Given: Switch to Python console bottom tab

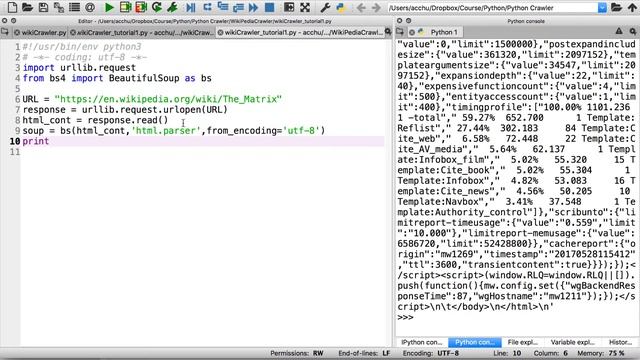Looking at the screenshot, I should click(x=475, y=342).
